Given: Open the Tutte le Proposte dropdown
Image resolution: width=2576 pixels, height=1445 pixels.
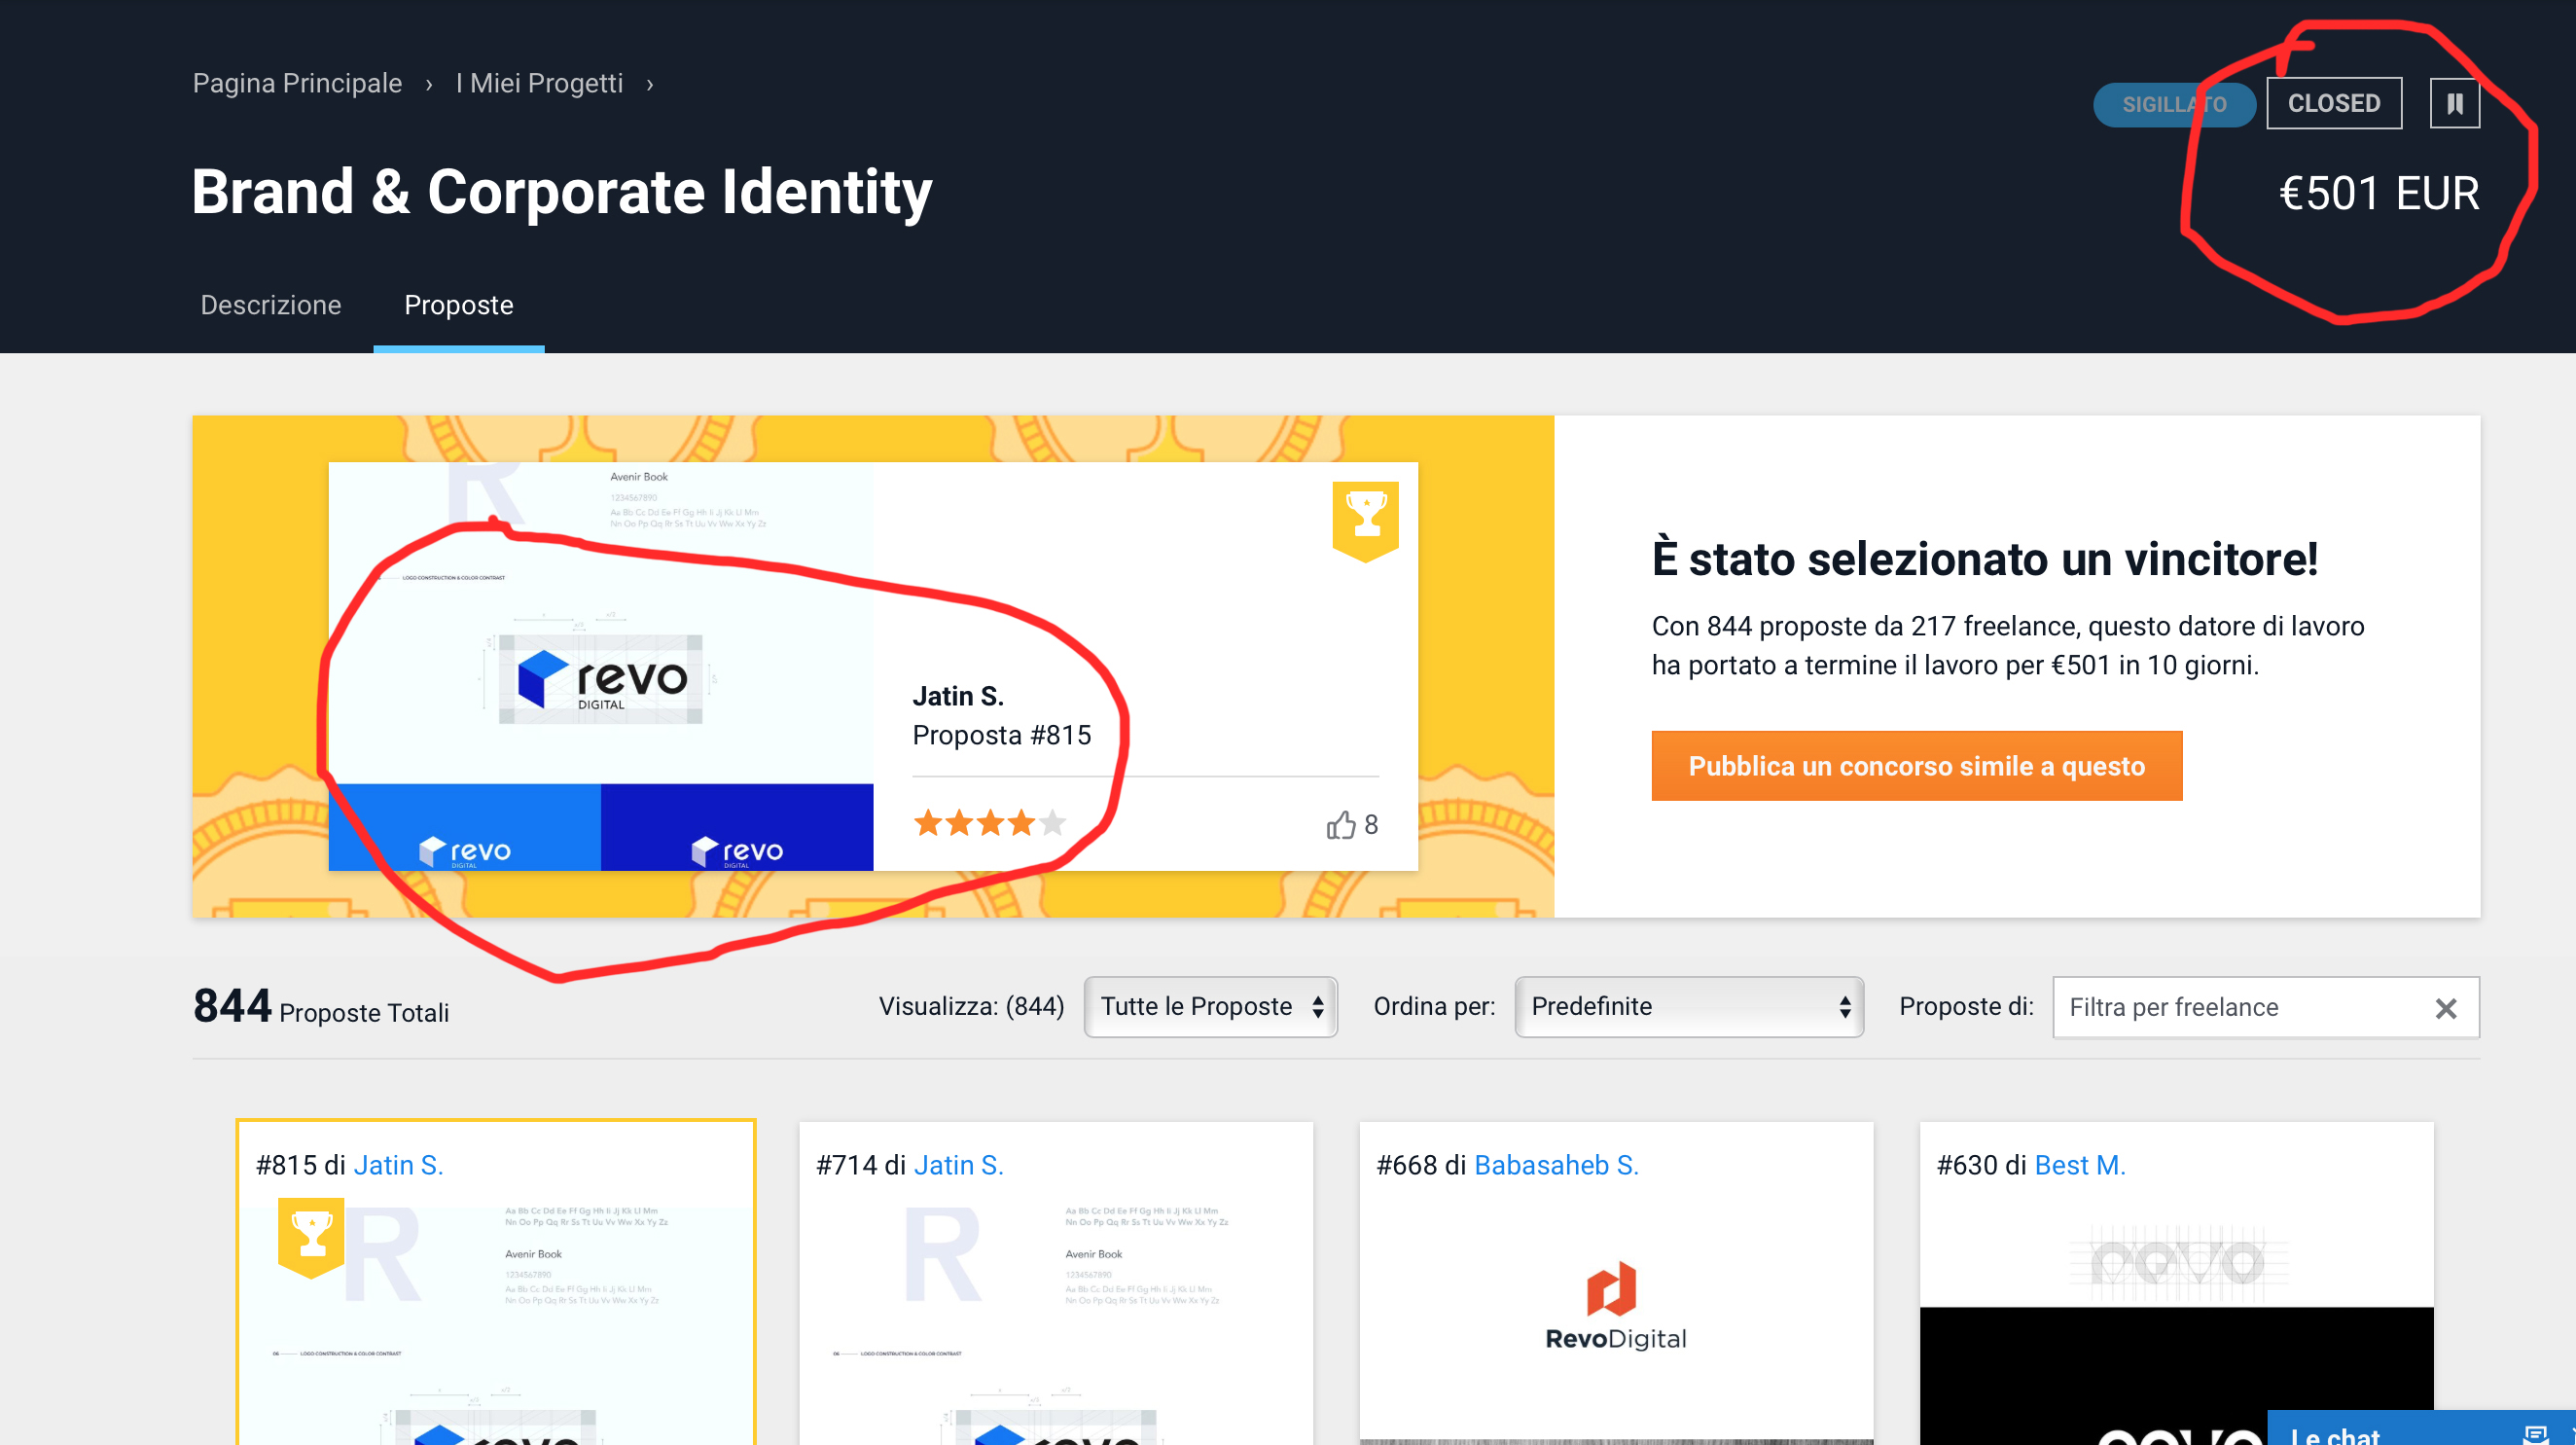Looking at the screenshot, I should [x=1210, y=1007].
